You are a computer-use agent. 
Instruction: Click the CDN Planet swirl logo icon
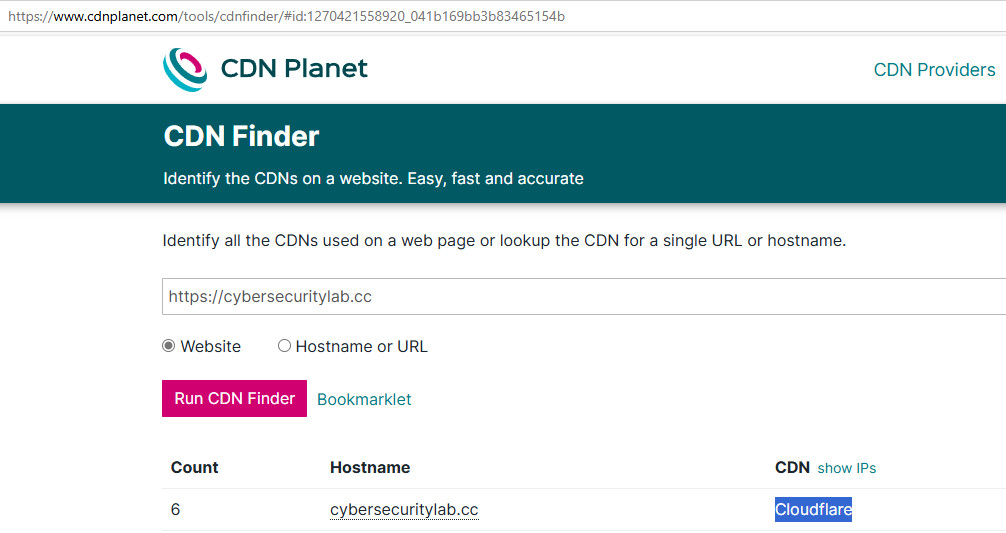pyautogui.click(x=185, y=69)
